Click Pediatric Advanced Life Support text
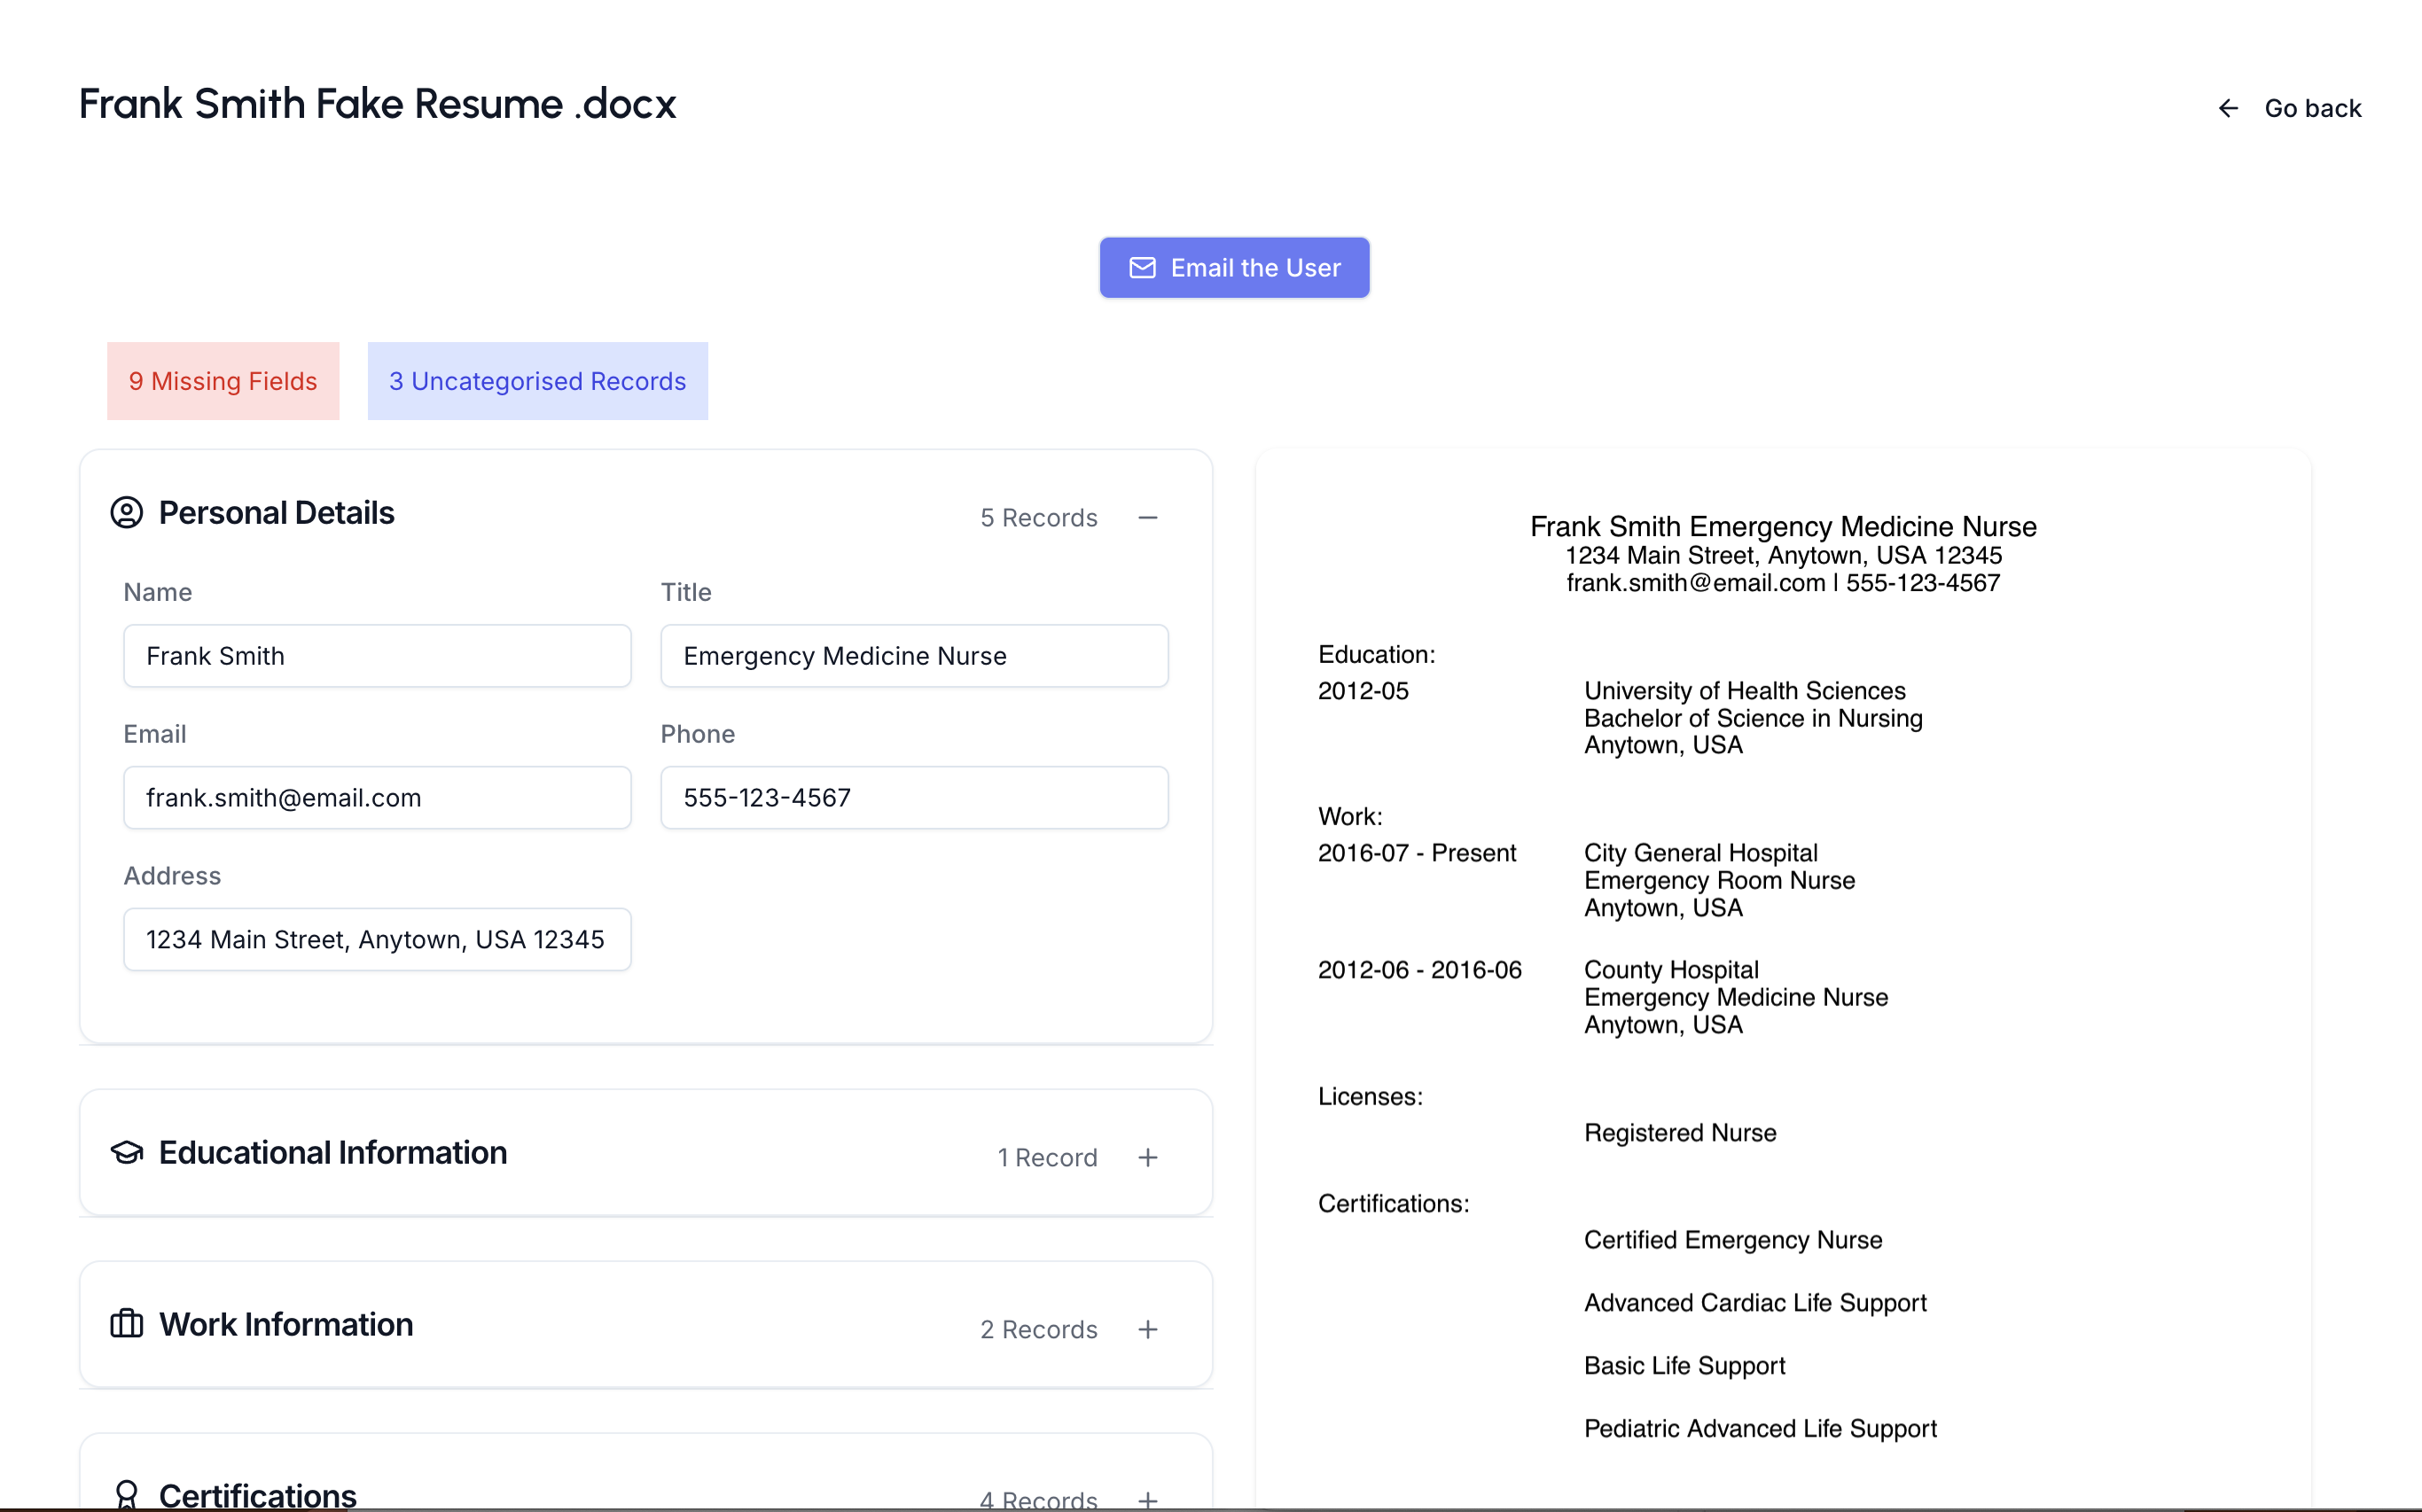Screen dimensions: 2422x1512 (x=1760, y=1429)
